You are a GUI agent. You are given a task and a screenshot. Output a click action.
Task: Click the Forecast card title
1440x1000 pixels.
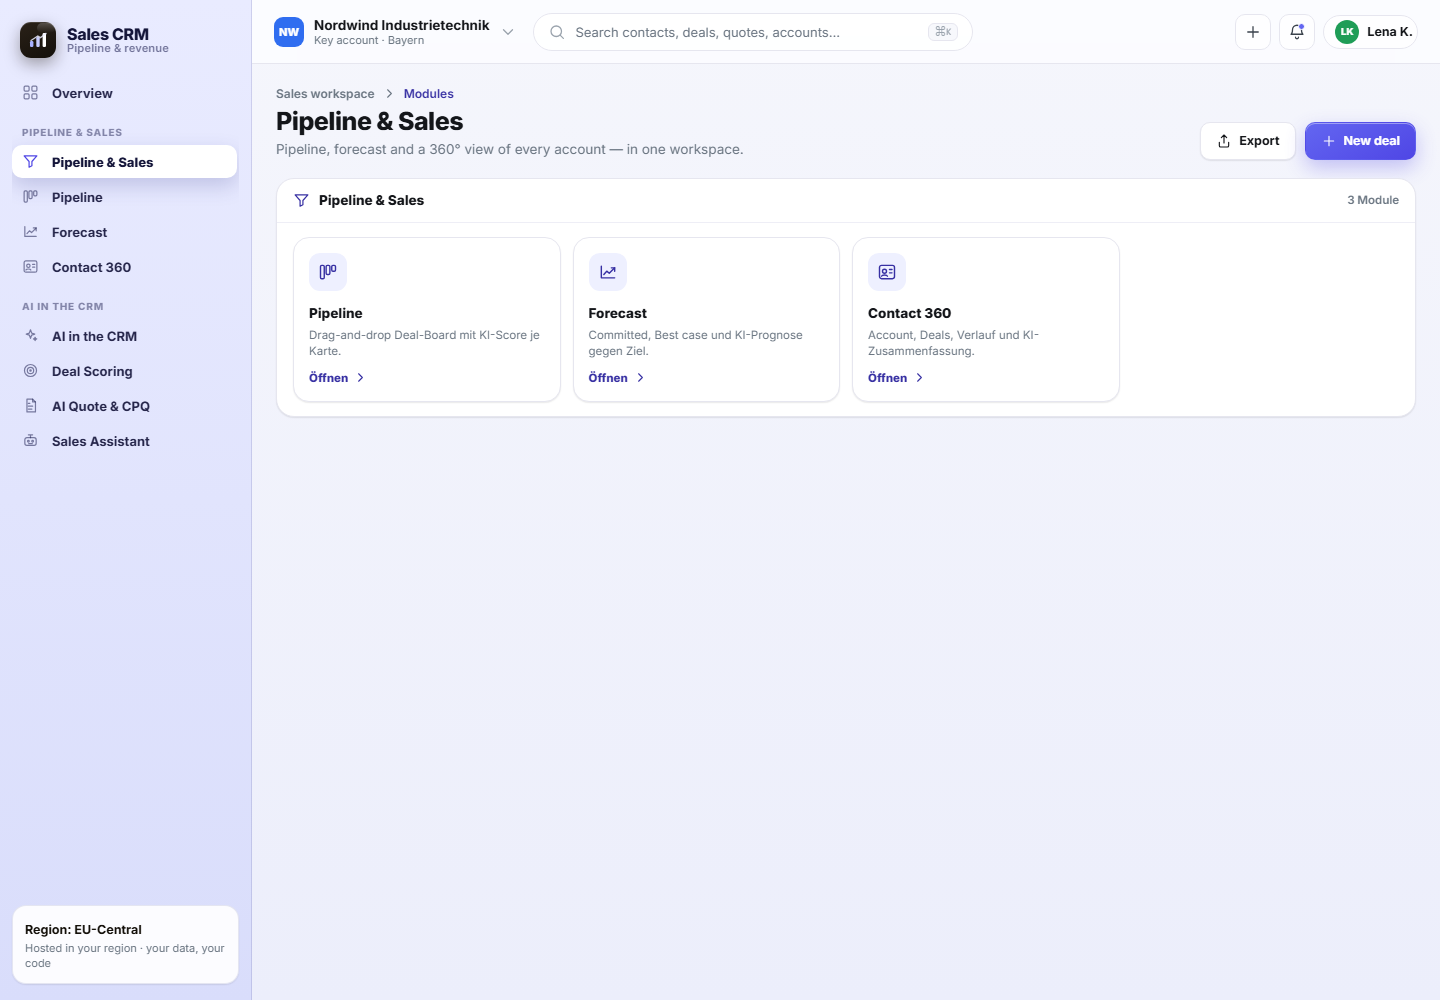[x=618, y=313]
